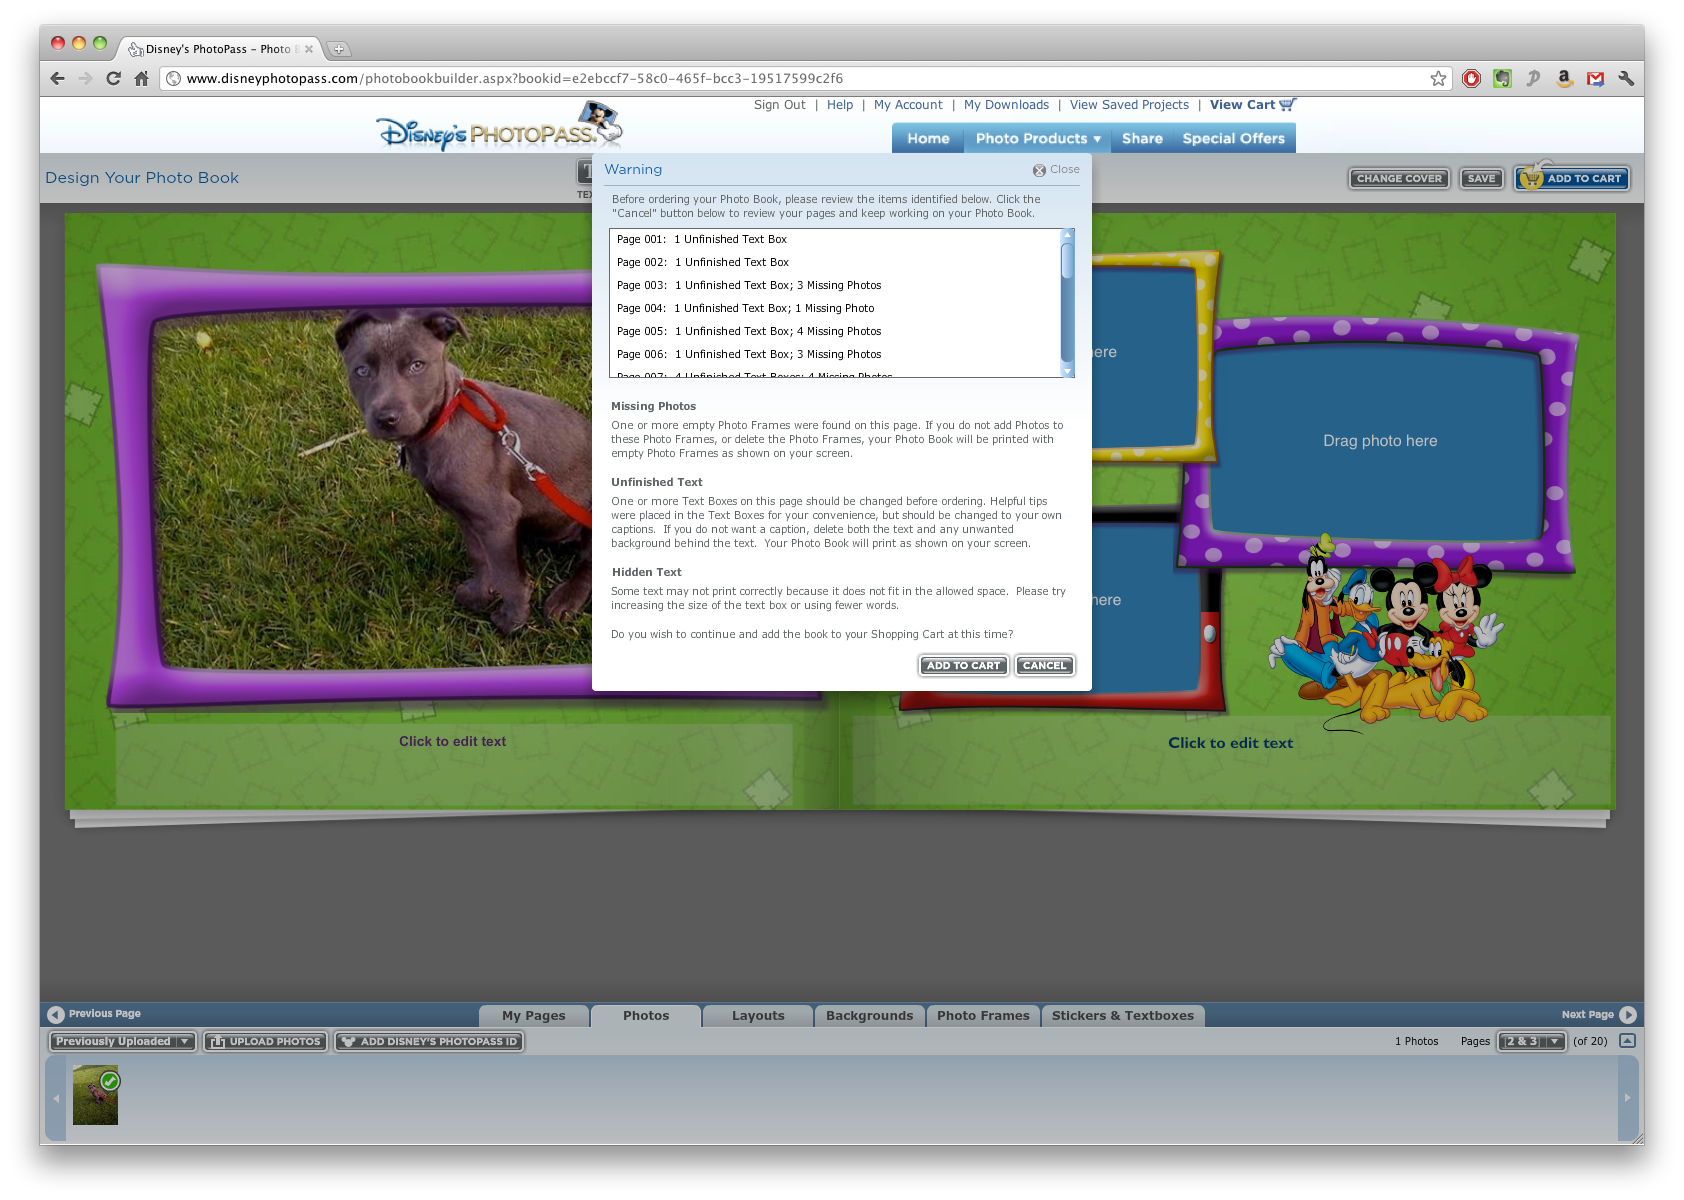Open the Amazon extension icon
This screenshot has height=1200, width=1684.
tap(1564, 78)
